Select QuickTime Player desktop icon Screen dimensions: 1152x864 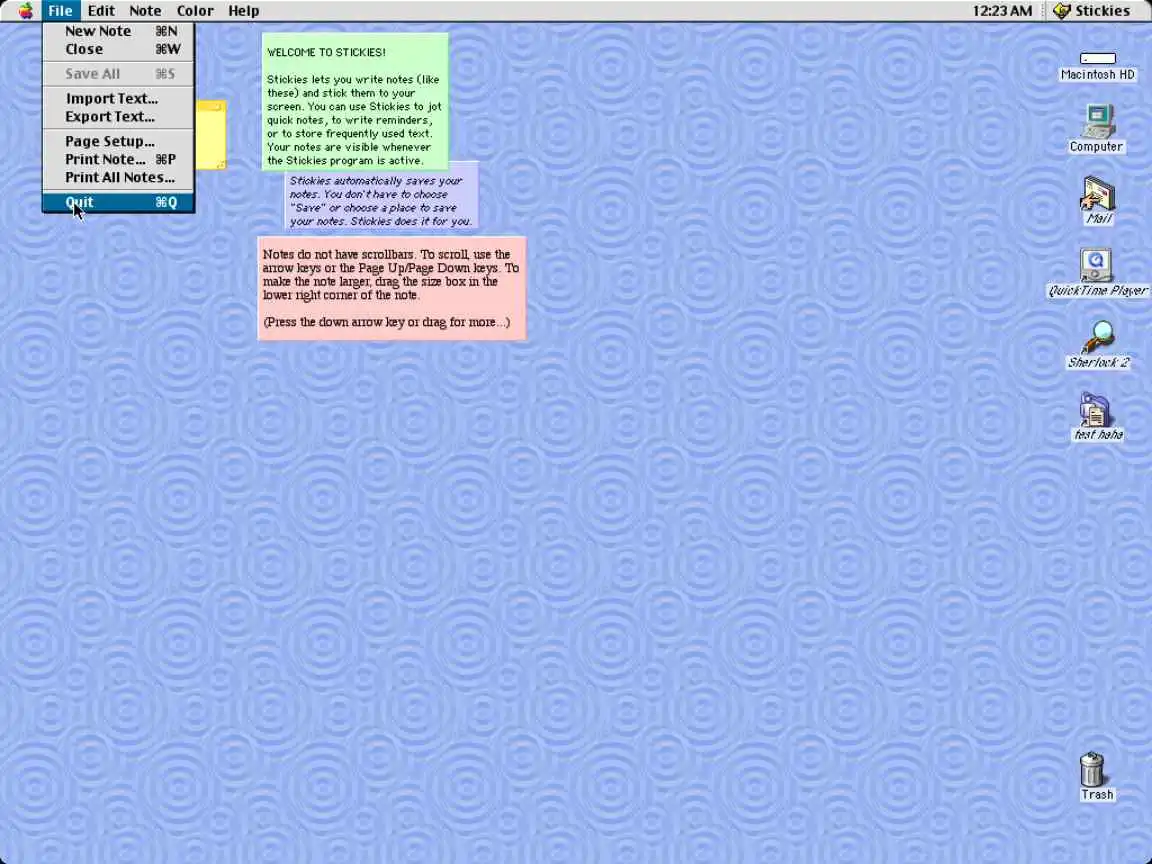(1097, 273)
